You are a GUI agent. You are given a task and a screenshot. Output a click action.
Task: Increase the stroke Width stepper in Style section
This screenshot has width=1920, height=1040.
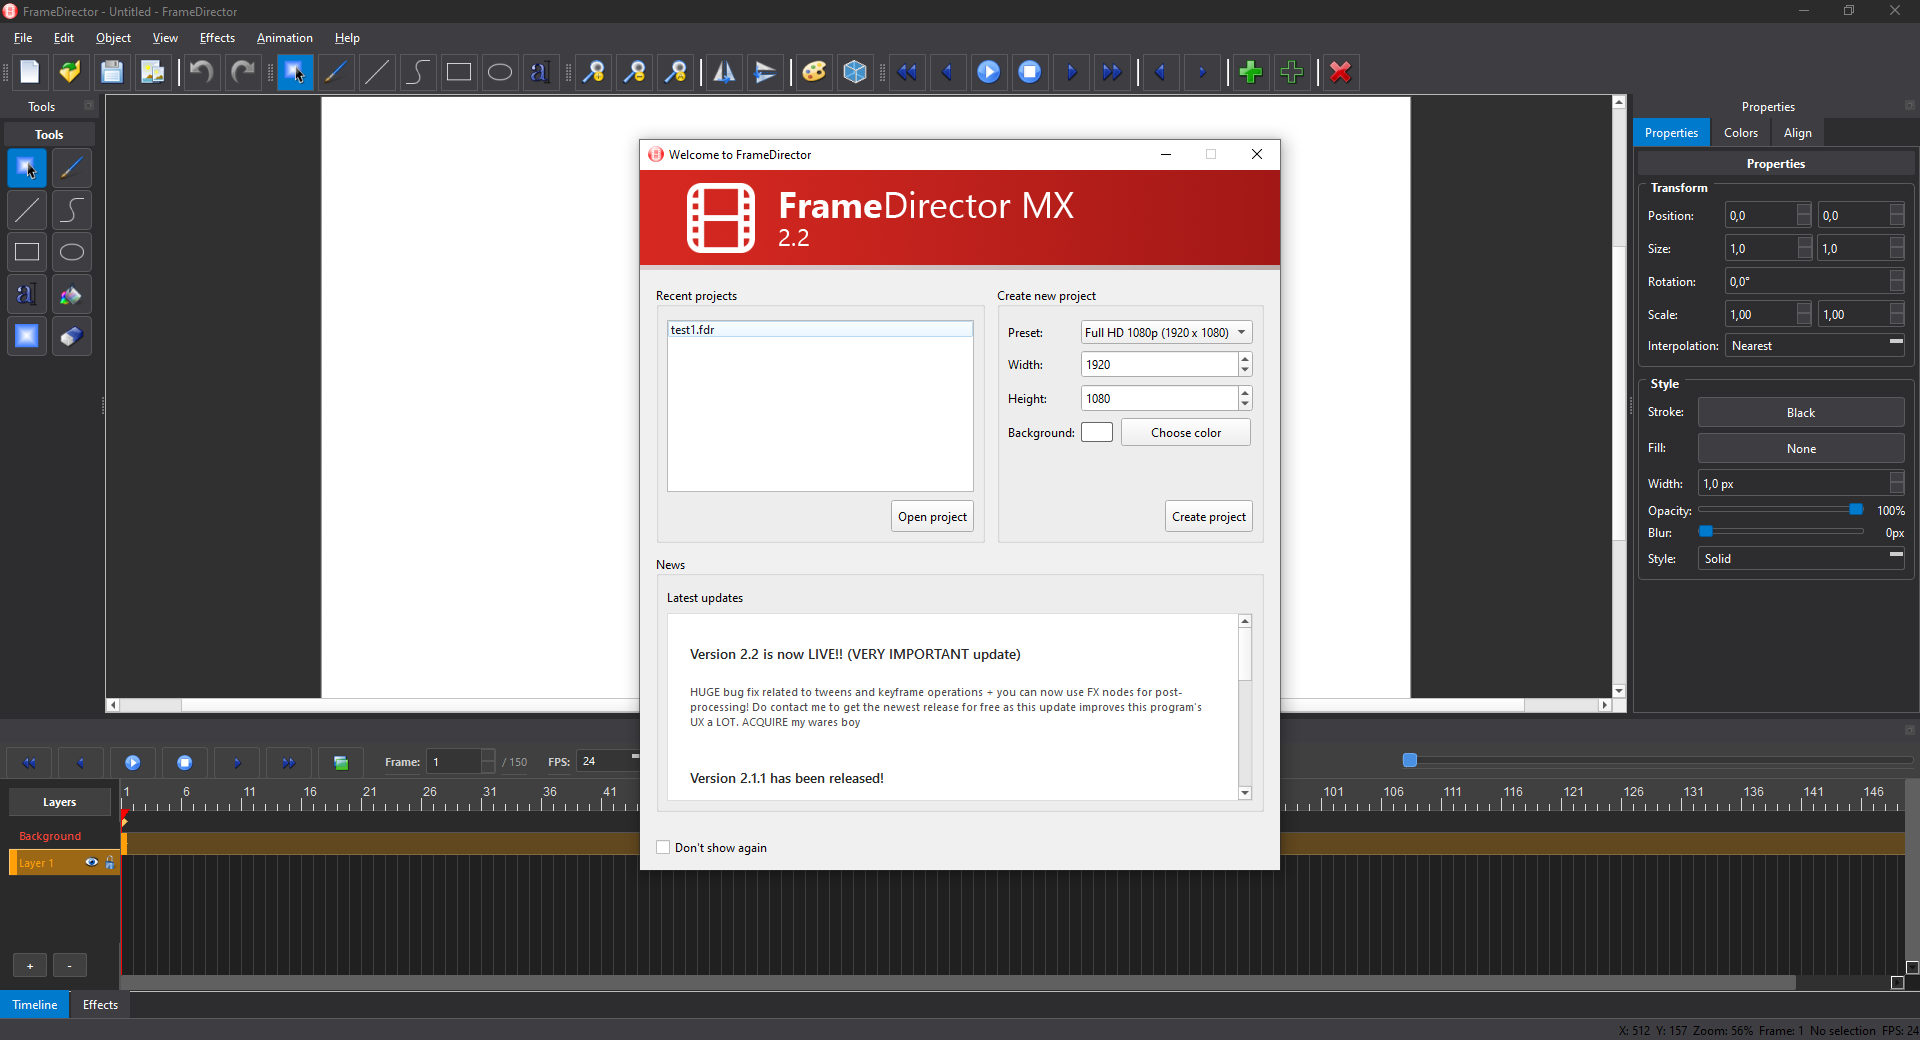[x=1897, y=477]
